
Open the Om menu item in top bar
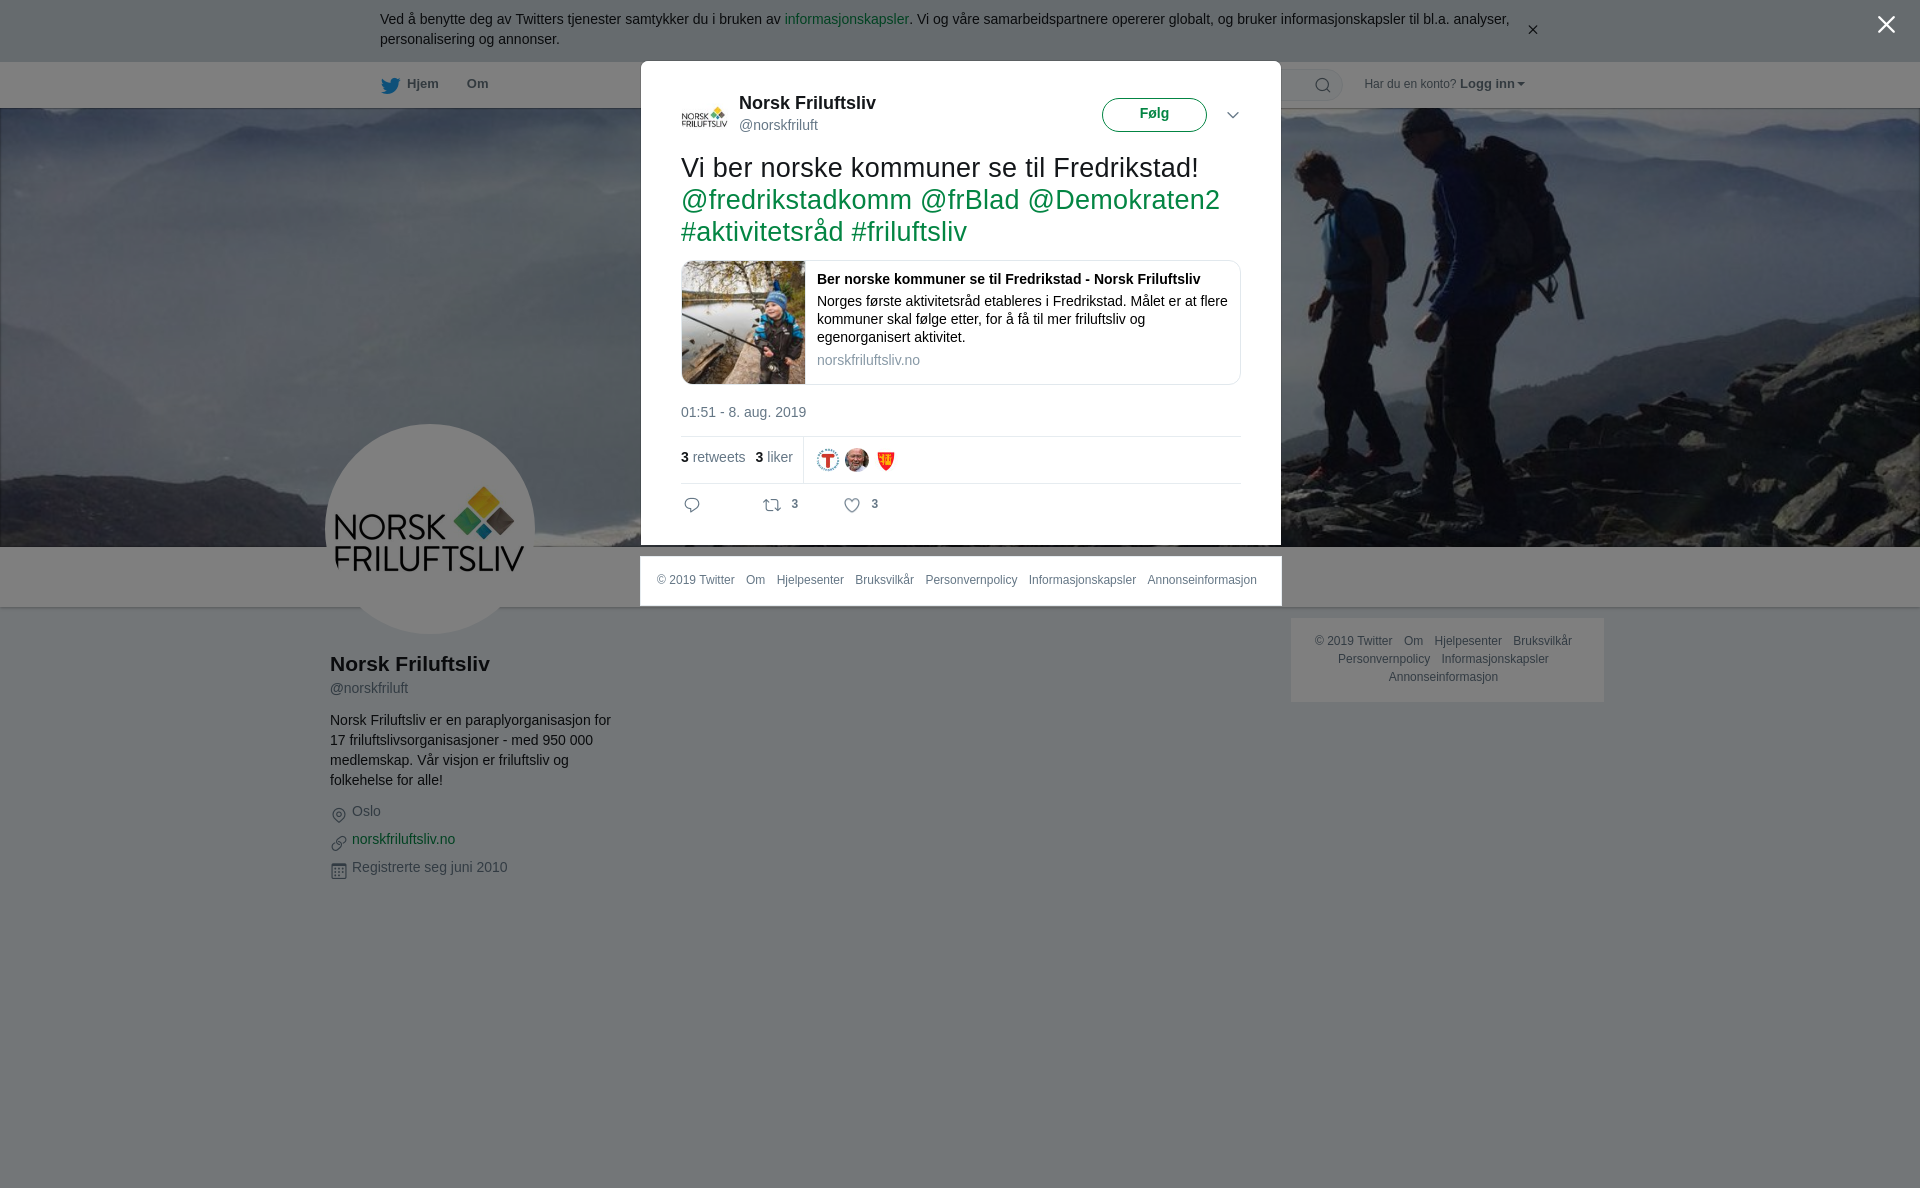[x=477, y=84]
